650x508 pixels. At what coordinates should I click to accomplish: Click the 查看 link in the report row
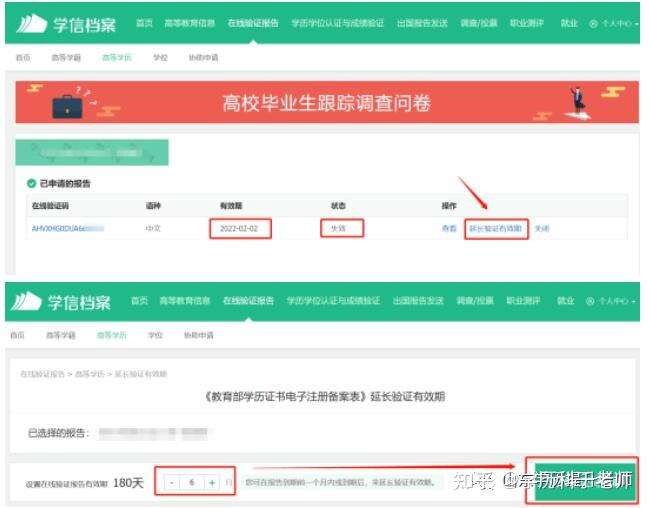[449, 228]
